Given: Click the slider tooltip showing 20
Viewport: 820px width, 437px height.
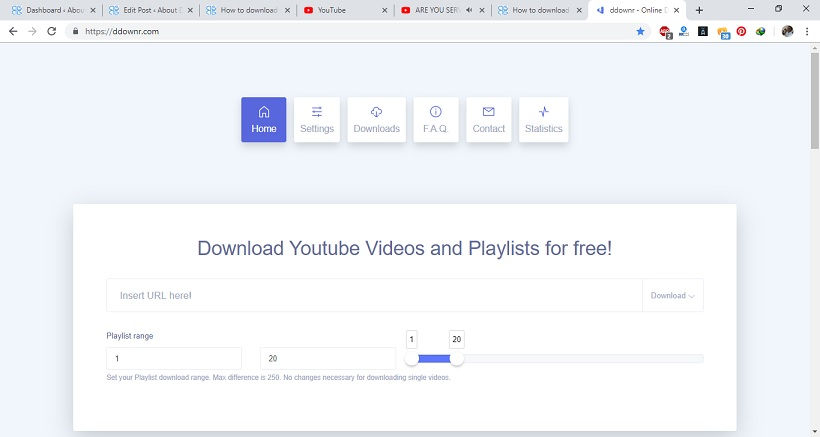Looking at the screenshot, I should click(457, 339).
